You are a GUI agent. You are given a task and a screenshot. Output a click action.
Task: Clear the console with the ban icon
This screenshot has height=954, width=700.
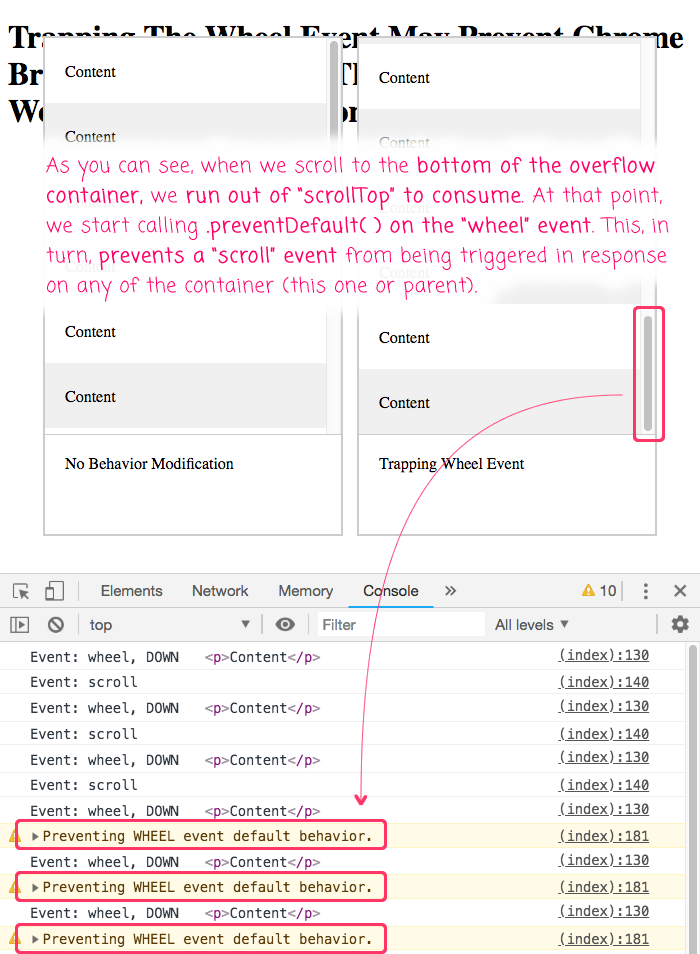coord(56,625)
